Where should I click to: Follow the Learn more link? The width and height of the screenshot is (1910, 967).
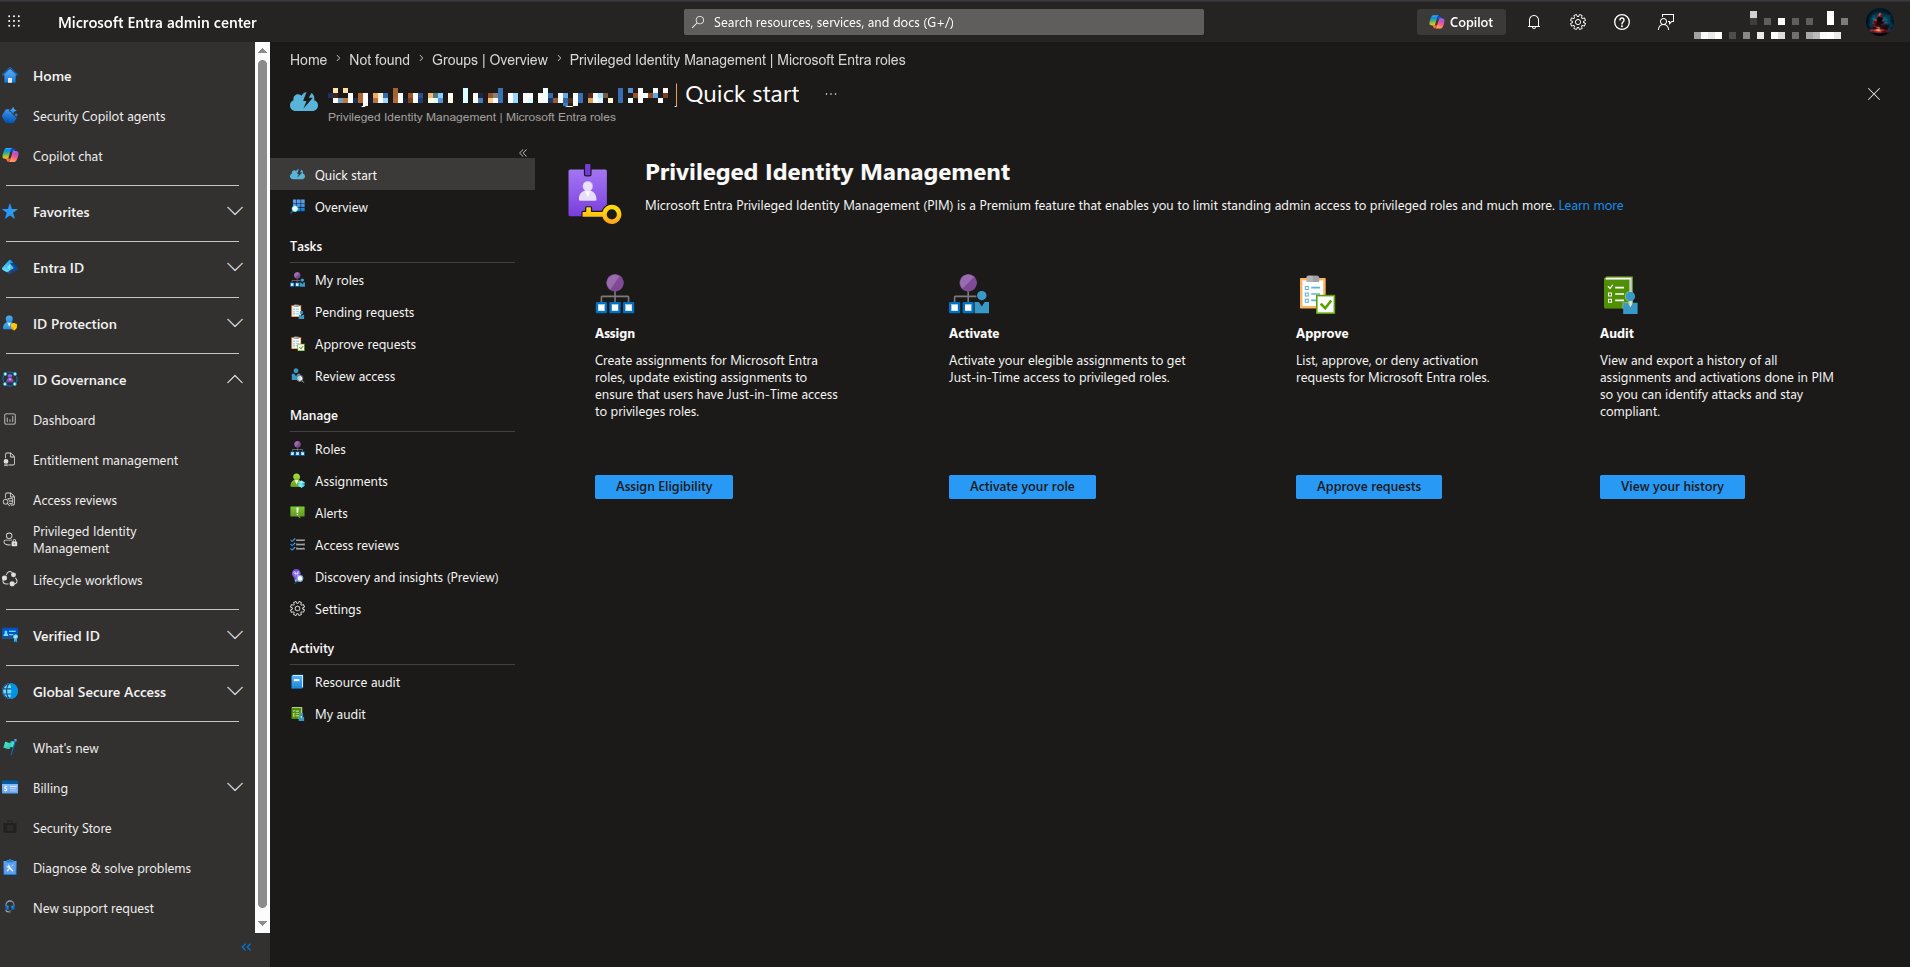coord(1591,206)
